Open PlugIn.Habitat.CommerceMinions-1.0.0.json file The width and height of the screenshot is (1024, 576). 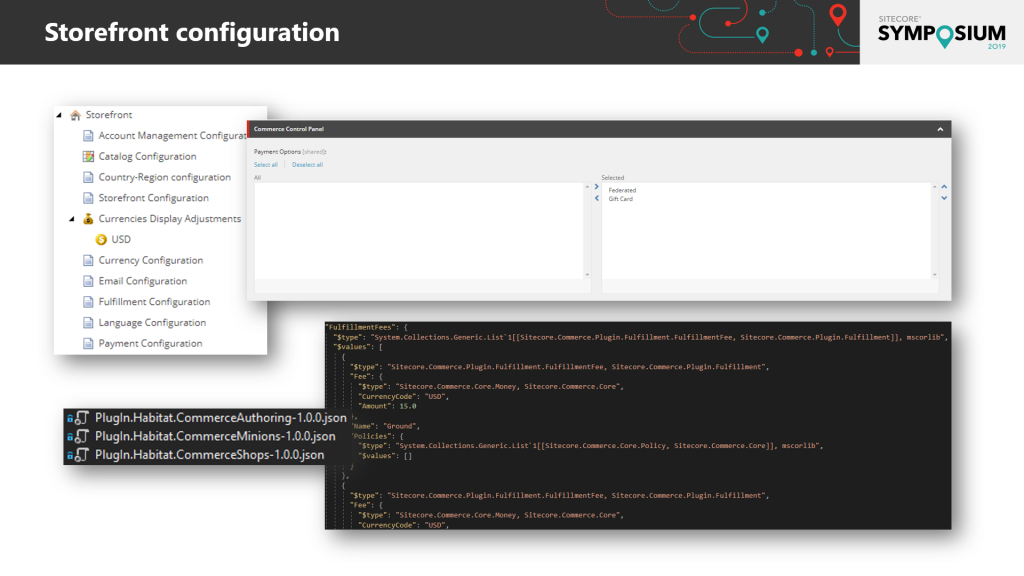pyautogui.click(x=215, y=436)
